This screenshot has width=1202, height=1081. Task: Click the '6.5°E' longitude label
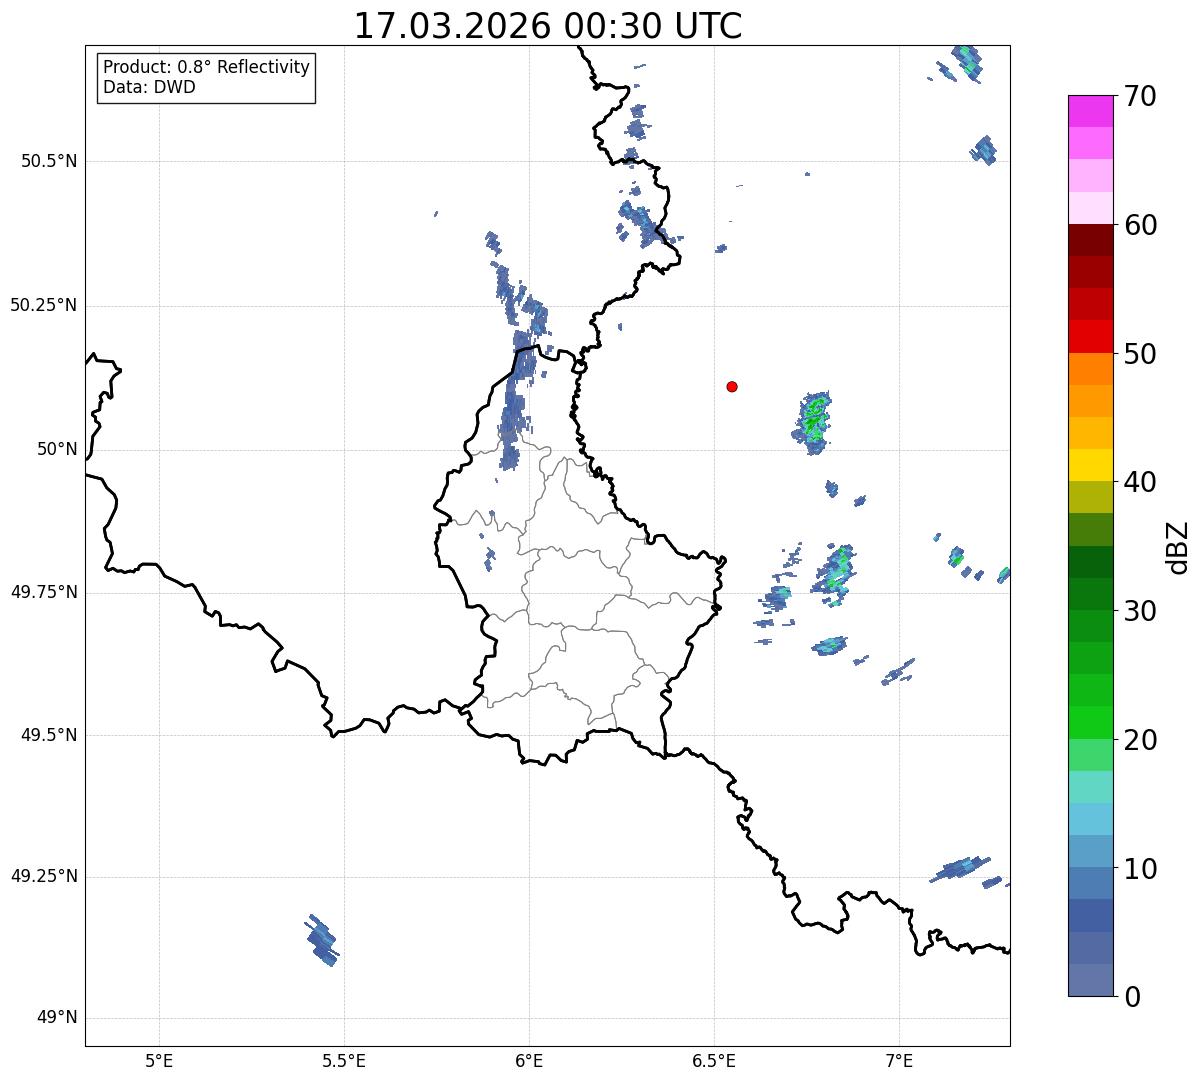(714, 1060)
